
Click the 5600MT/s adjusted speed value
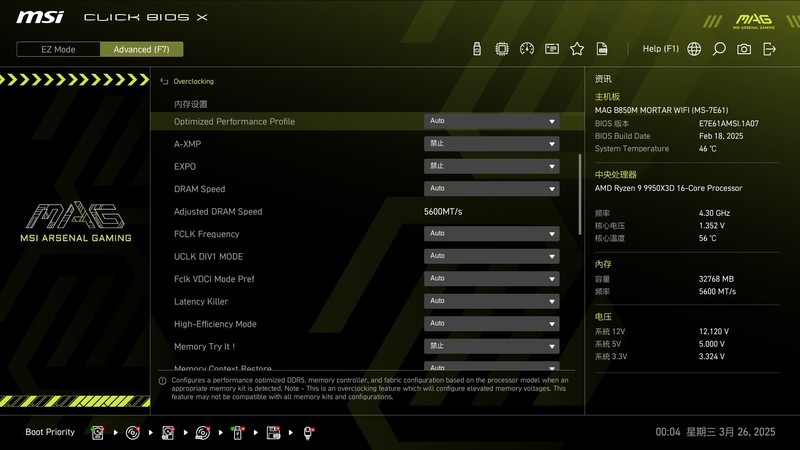click(443, 211)
